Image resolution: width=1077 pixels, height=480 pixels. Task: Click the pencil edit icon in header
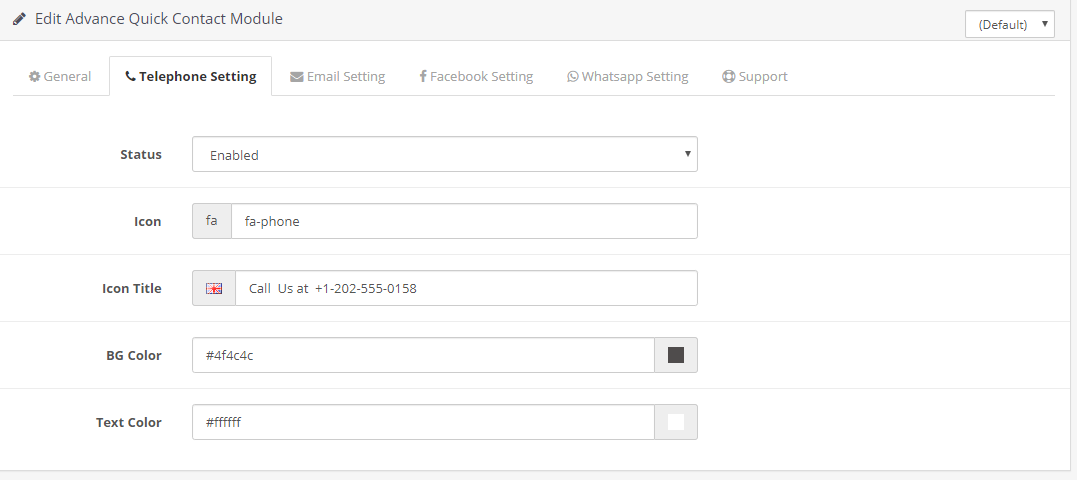click(19, 19)
